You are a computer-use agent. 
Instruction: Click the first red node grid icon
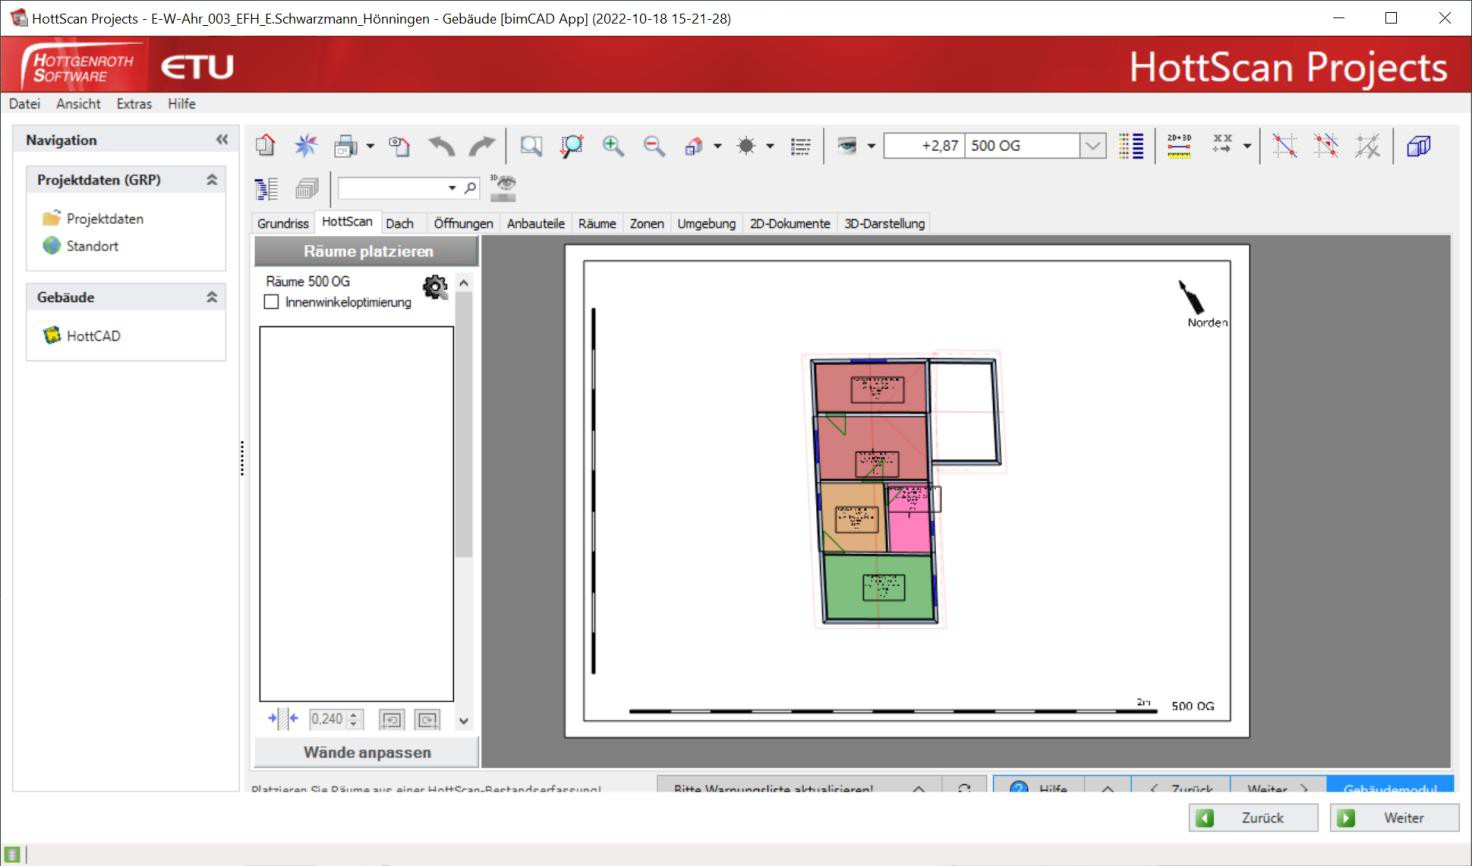point(1285,146)
